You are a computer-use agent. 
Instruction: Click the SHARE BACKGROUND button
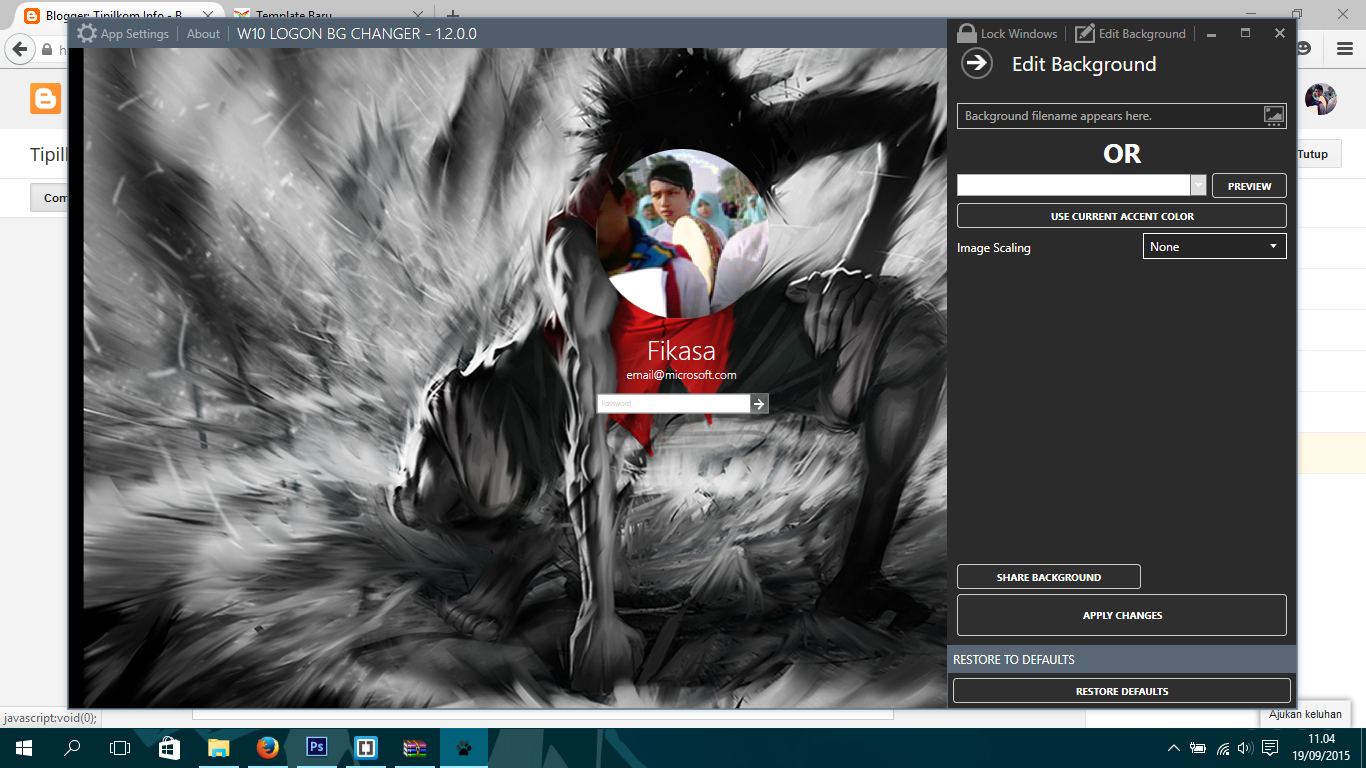coord(1048,576)
